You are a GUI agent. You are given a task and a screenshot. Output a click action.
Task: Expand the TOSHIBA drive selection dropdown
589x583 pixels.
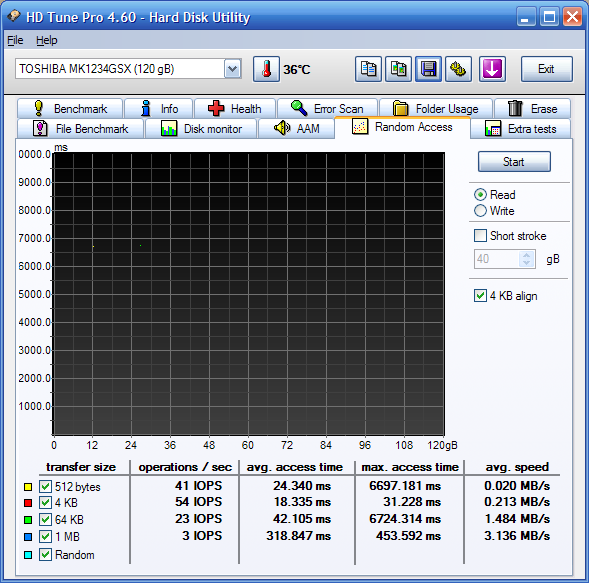233,69
